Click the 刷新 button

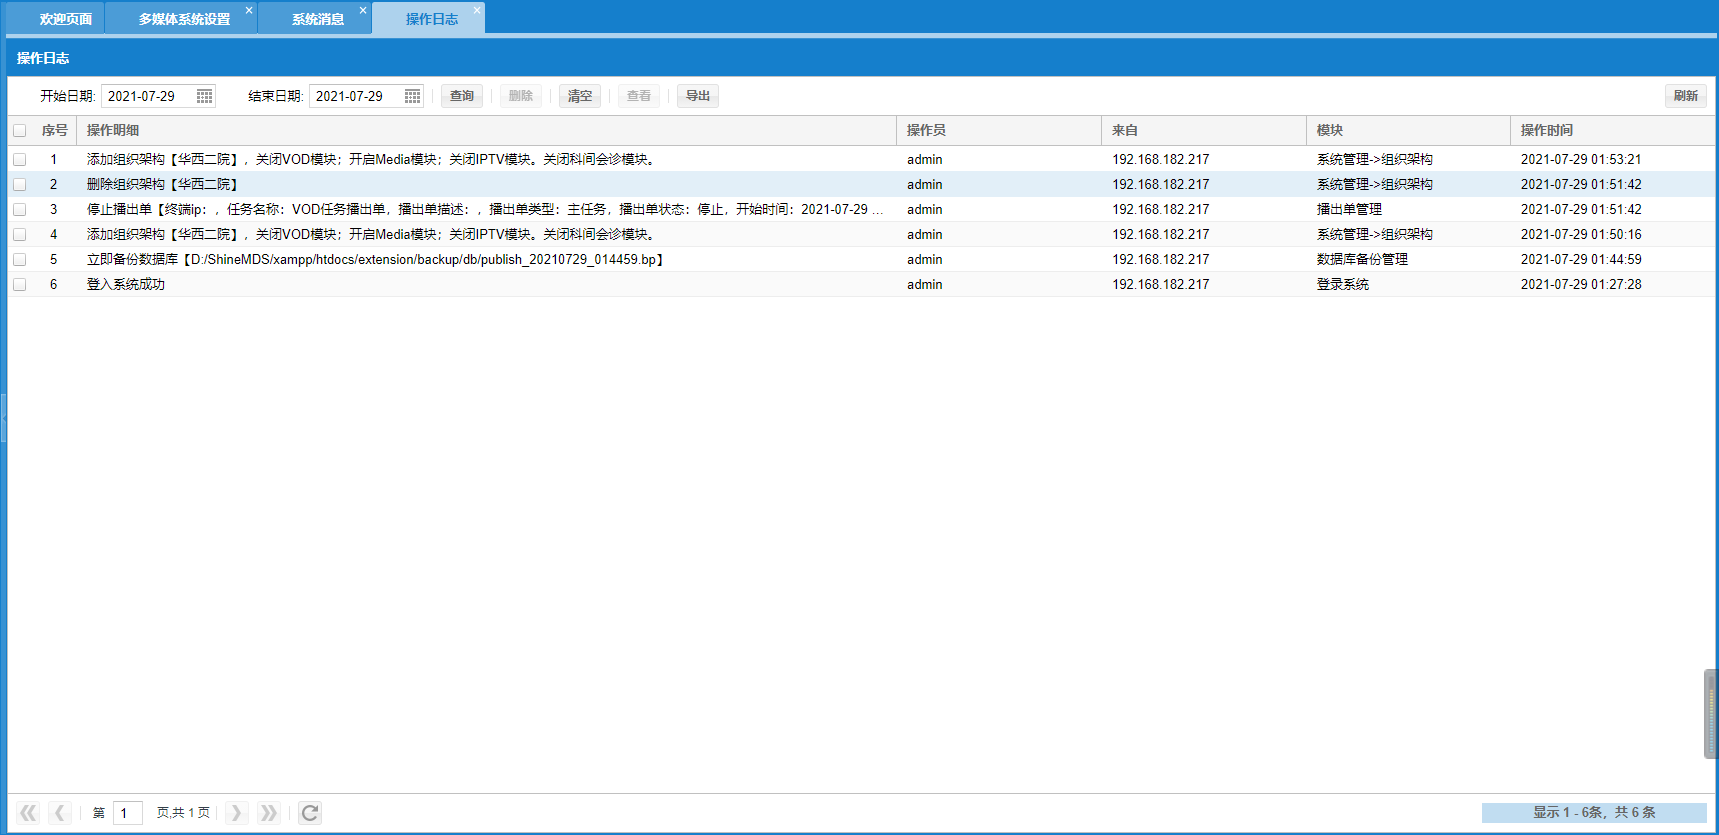coord(1686,96)
